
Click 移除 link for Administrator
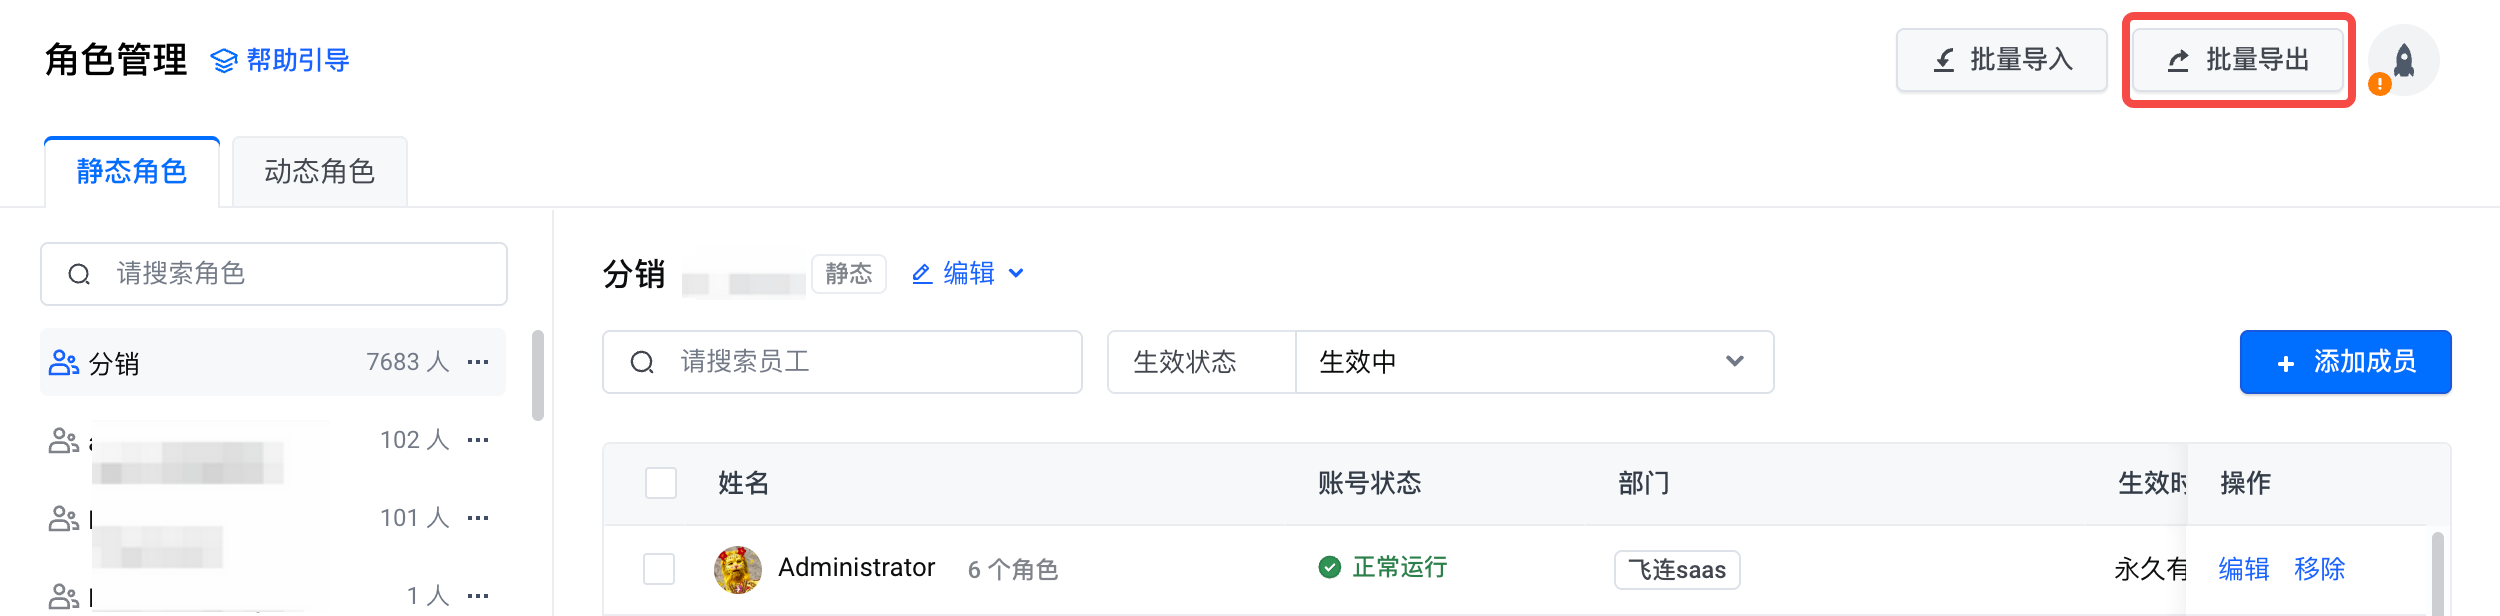pyautogui.click(x=2319, y=569)
